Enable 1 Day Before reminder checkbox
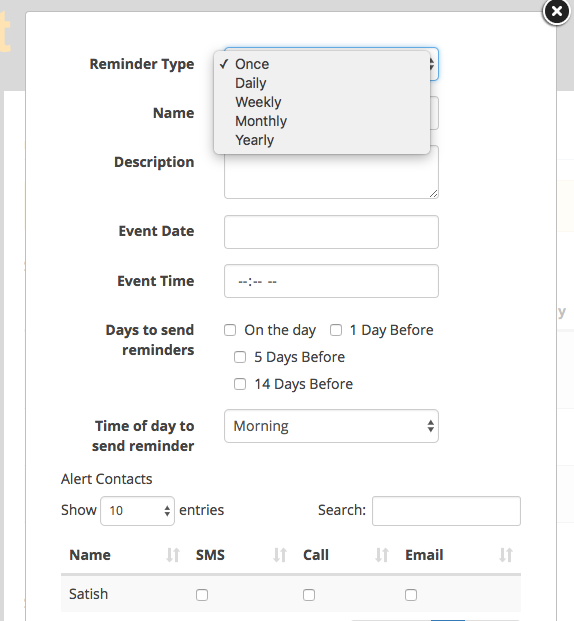 [336, 330]
